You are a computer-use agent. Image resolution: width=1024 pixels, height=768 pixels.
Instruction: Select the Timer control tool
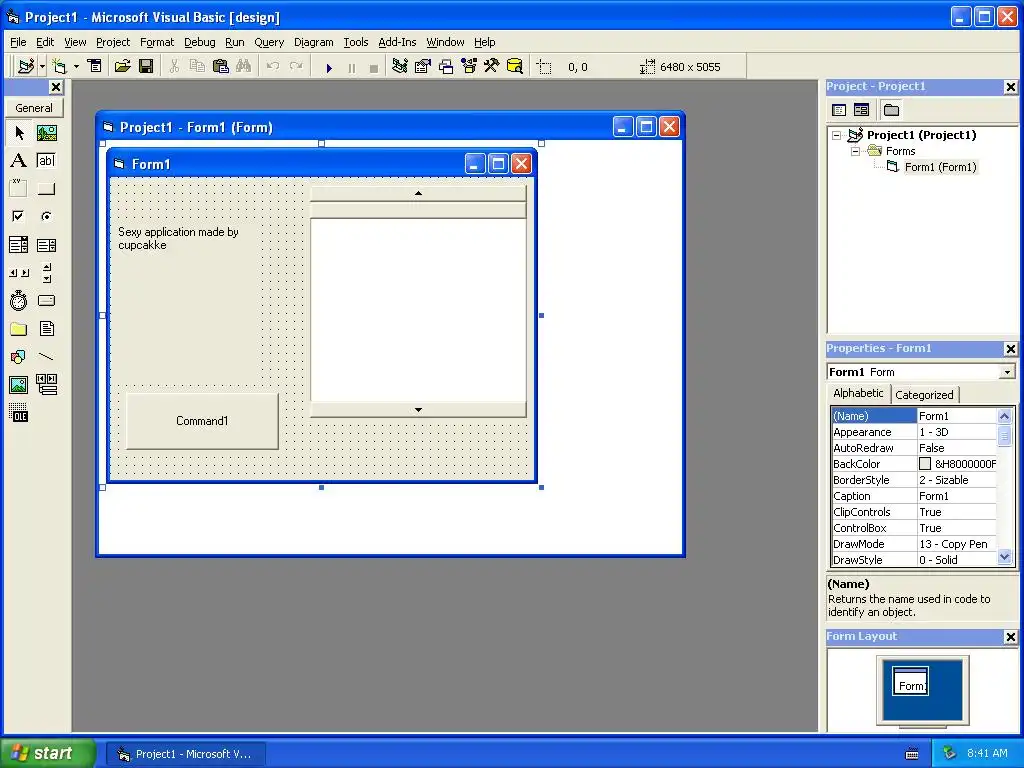point(19,301)
